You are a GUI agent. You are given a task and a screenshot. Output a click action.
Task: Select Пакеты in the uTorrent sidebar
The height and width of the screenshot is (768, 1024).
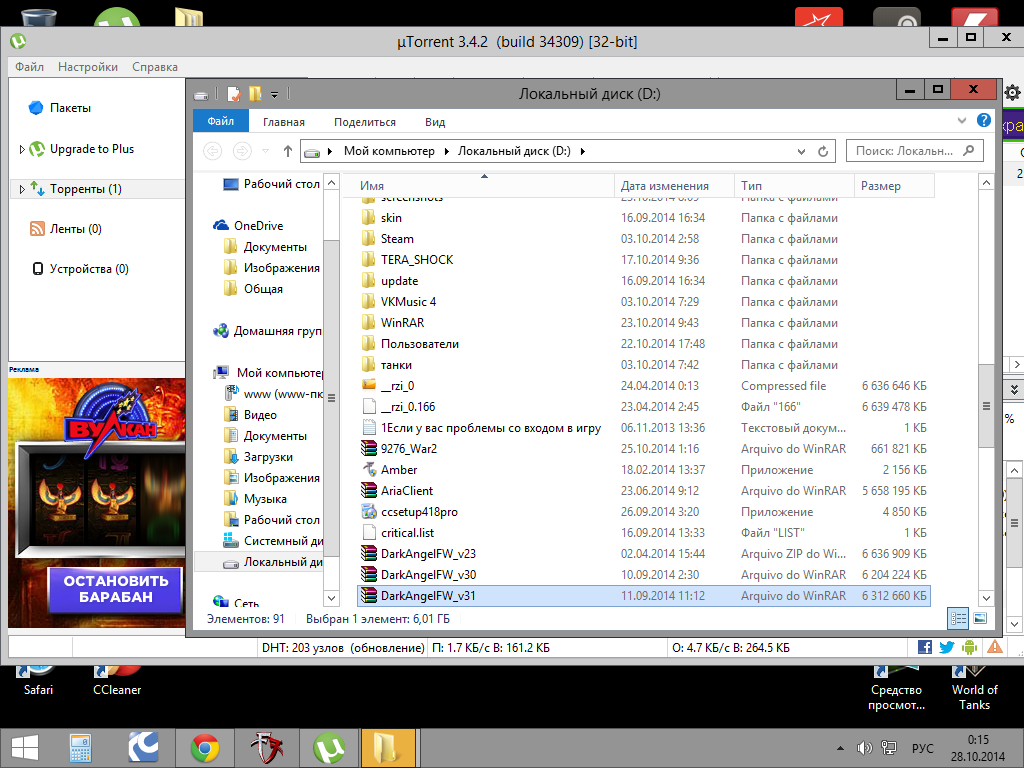[70, 108]
